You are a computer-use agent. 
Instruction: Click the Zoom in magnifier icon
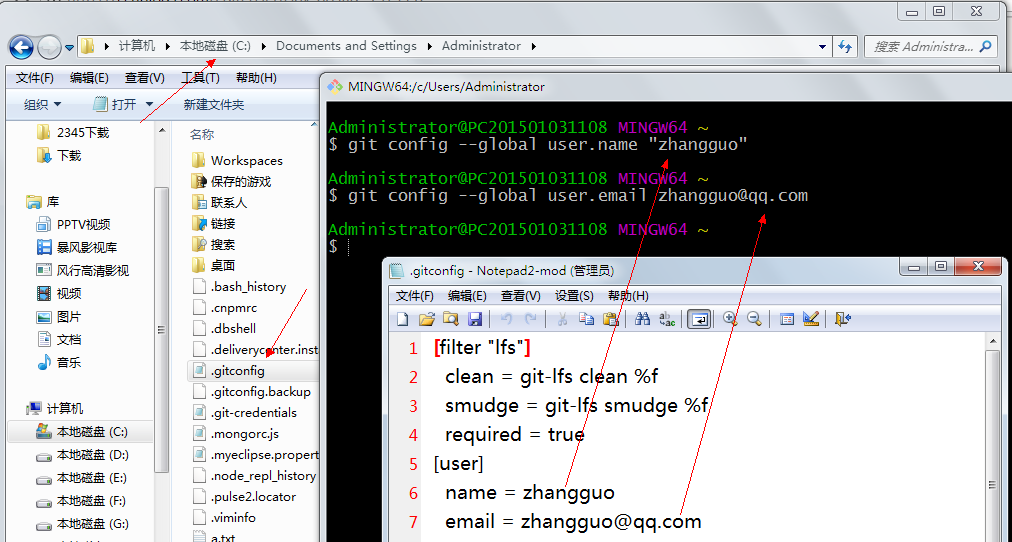[730, 319]
